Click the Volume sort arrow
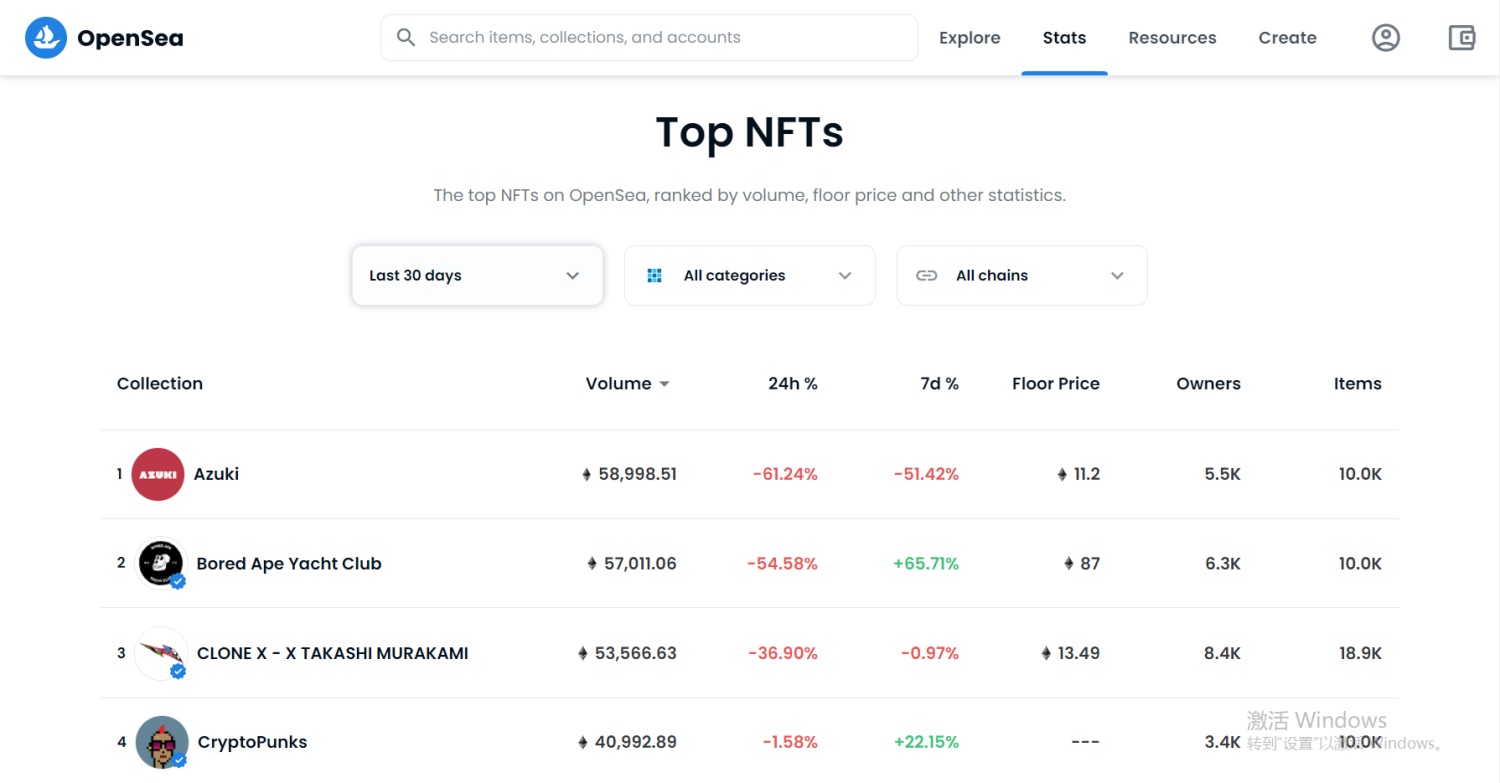1500x783 pixels. pos(664,384)
